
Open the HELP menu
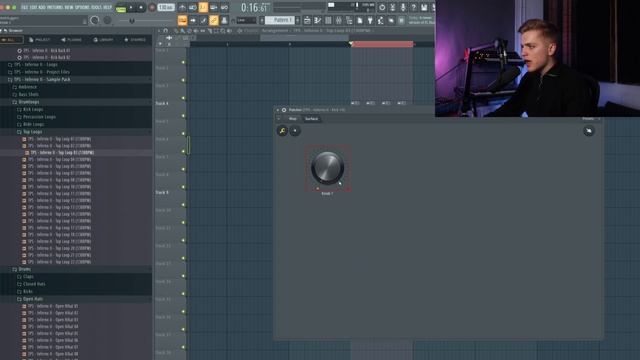[x=107, y=7]
